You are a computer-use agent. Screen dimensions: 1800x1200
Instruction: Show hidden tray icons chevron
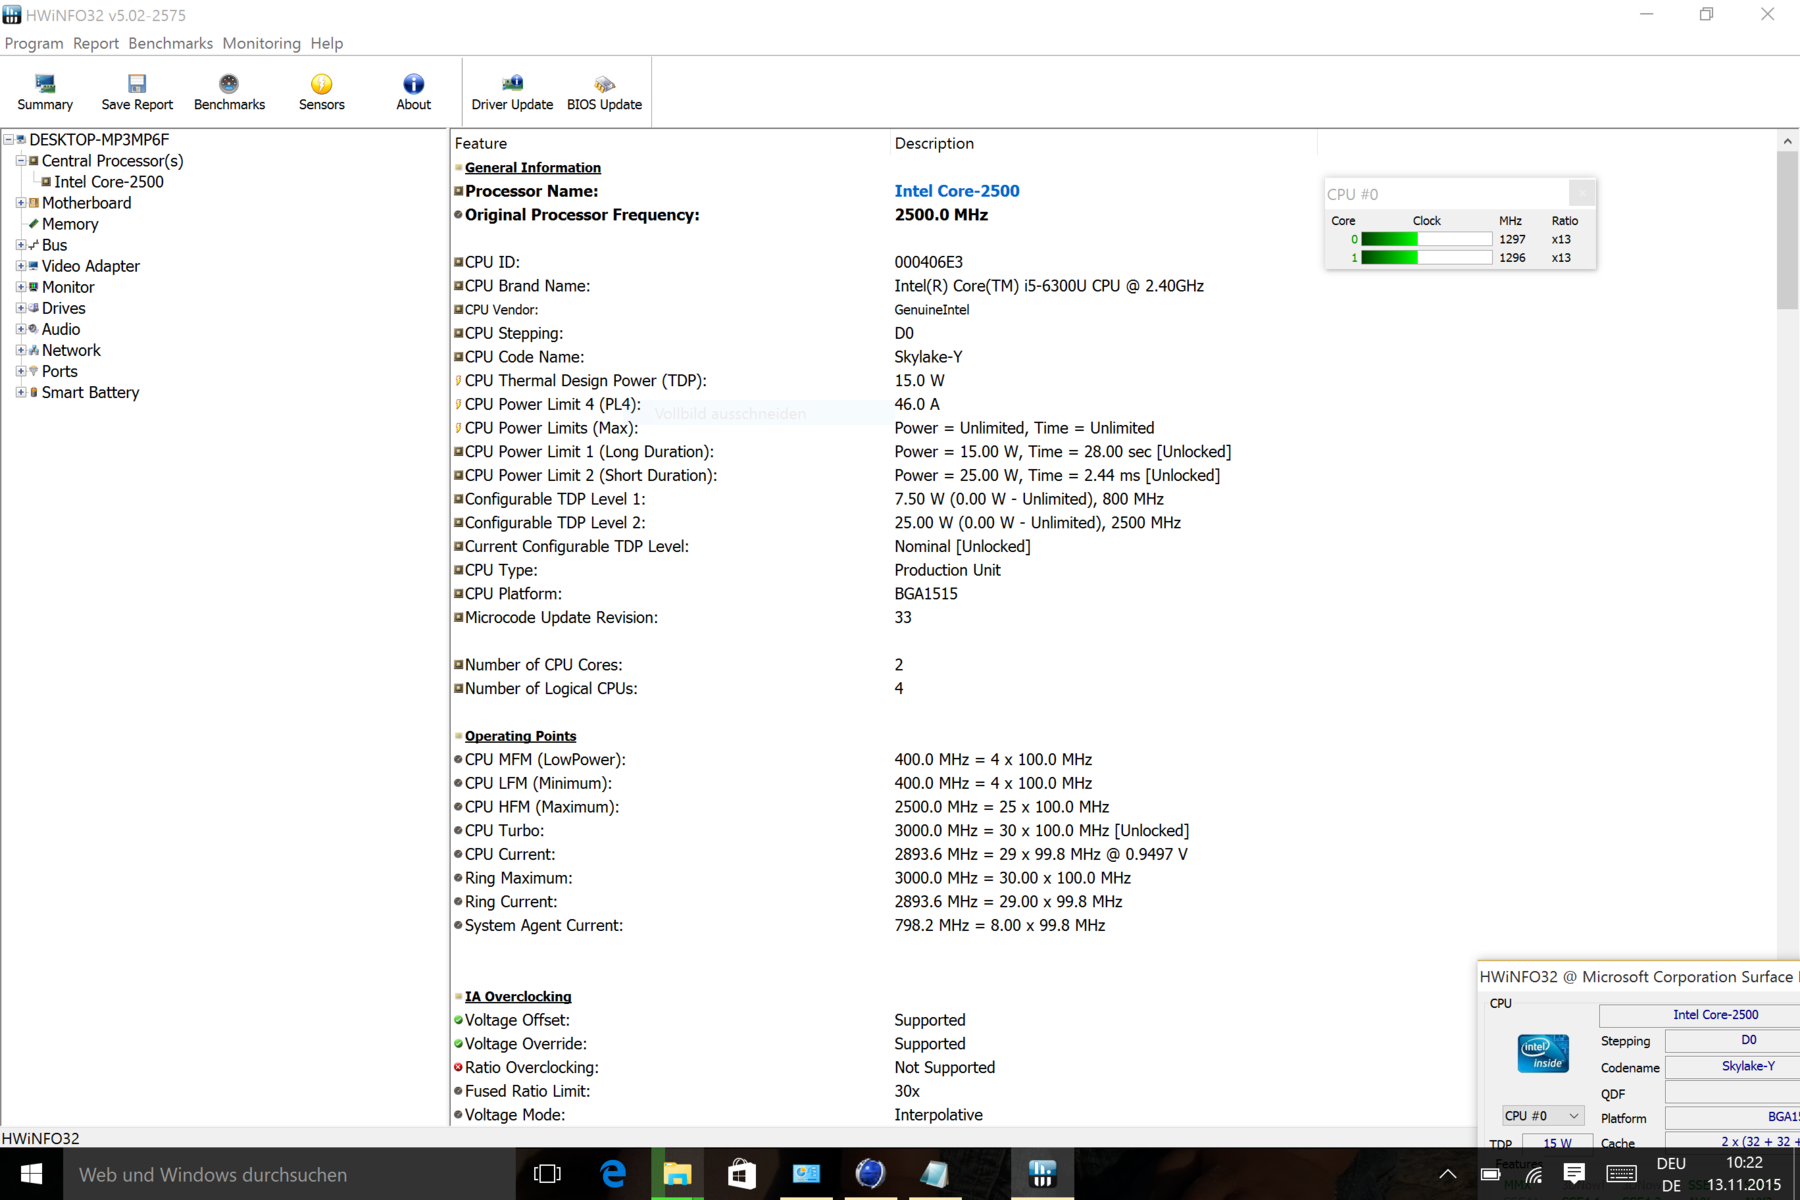tap(1447, 1174)
